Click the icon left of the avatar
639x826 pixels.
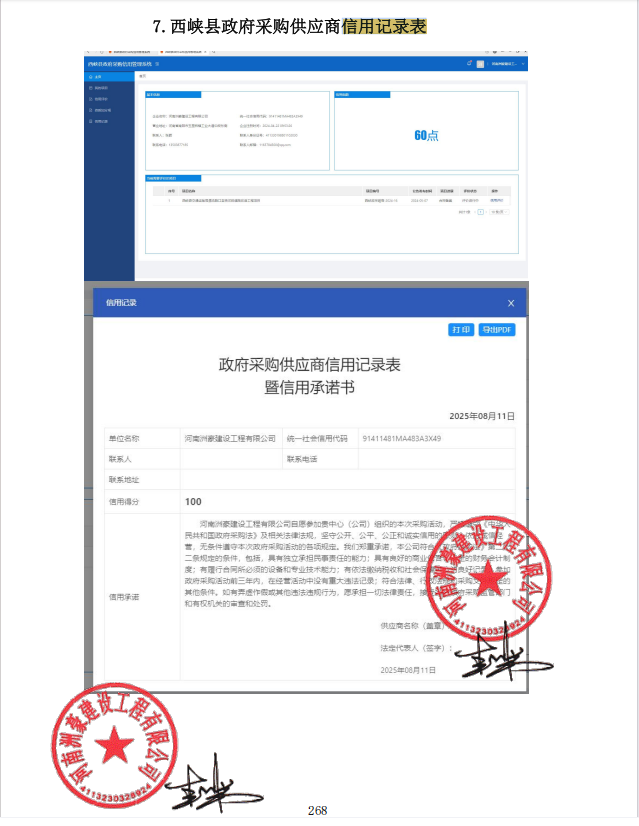click(468, 63)
